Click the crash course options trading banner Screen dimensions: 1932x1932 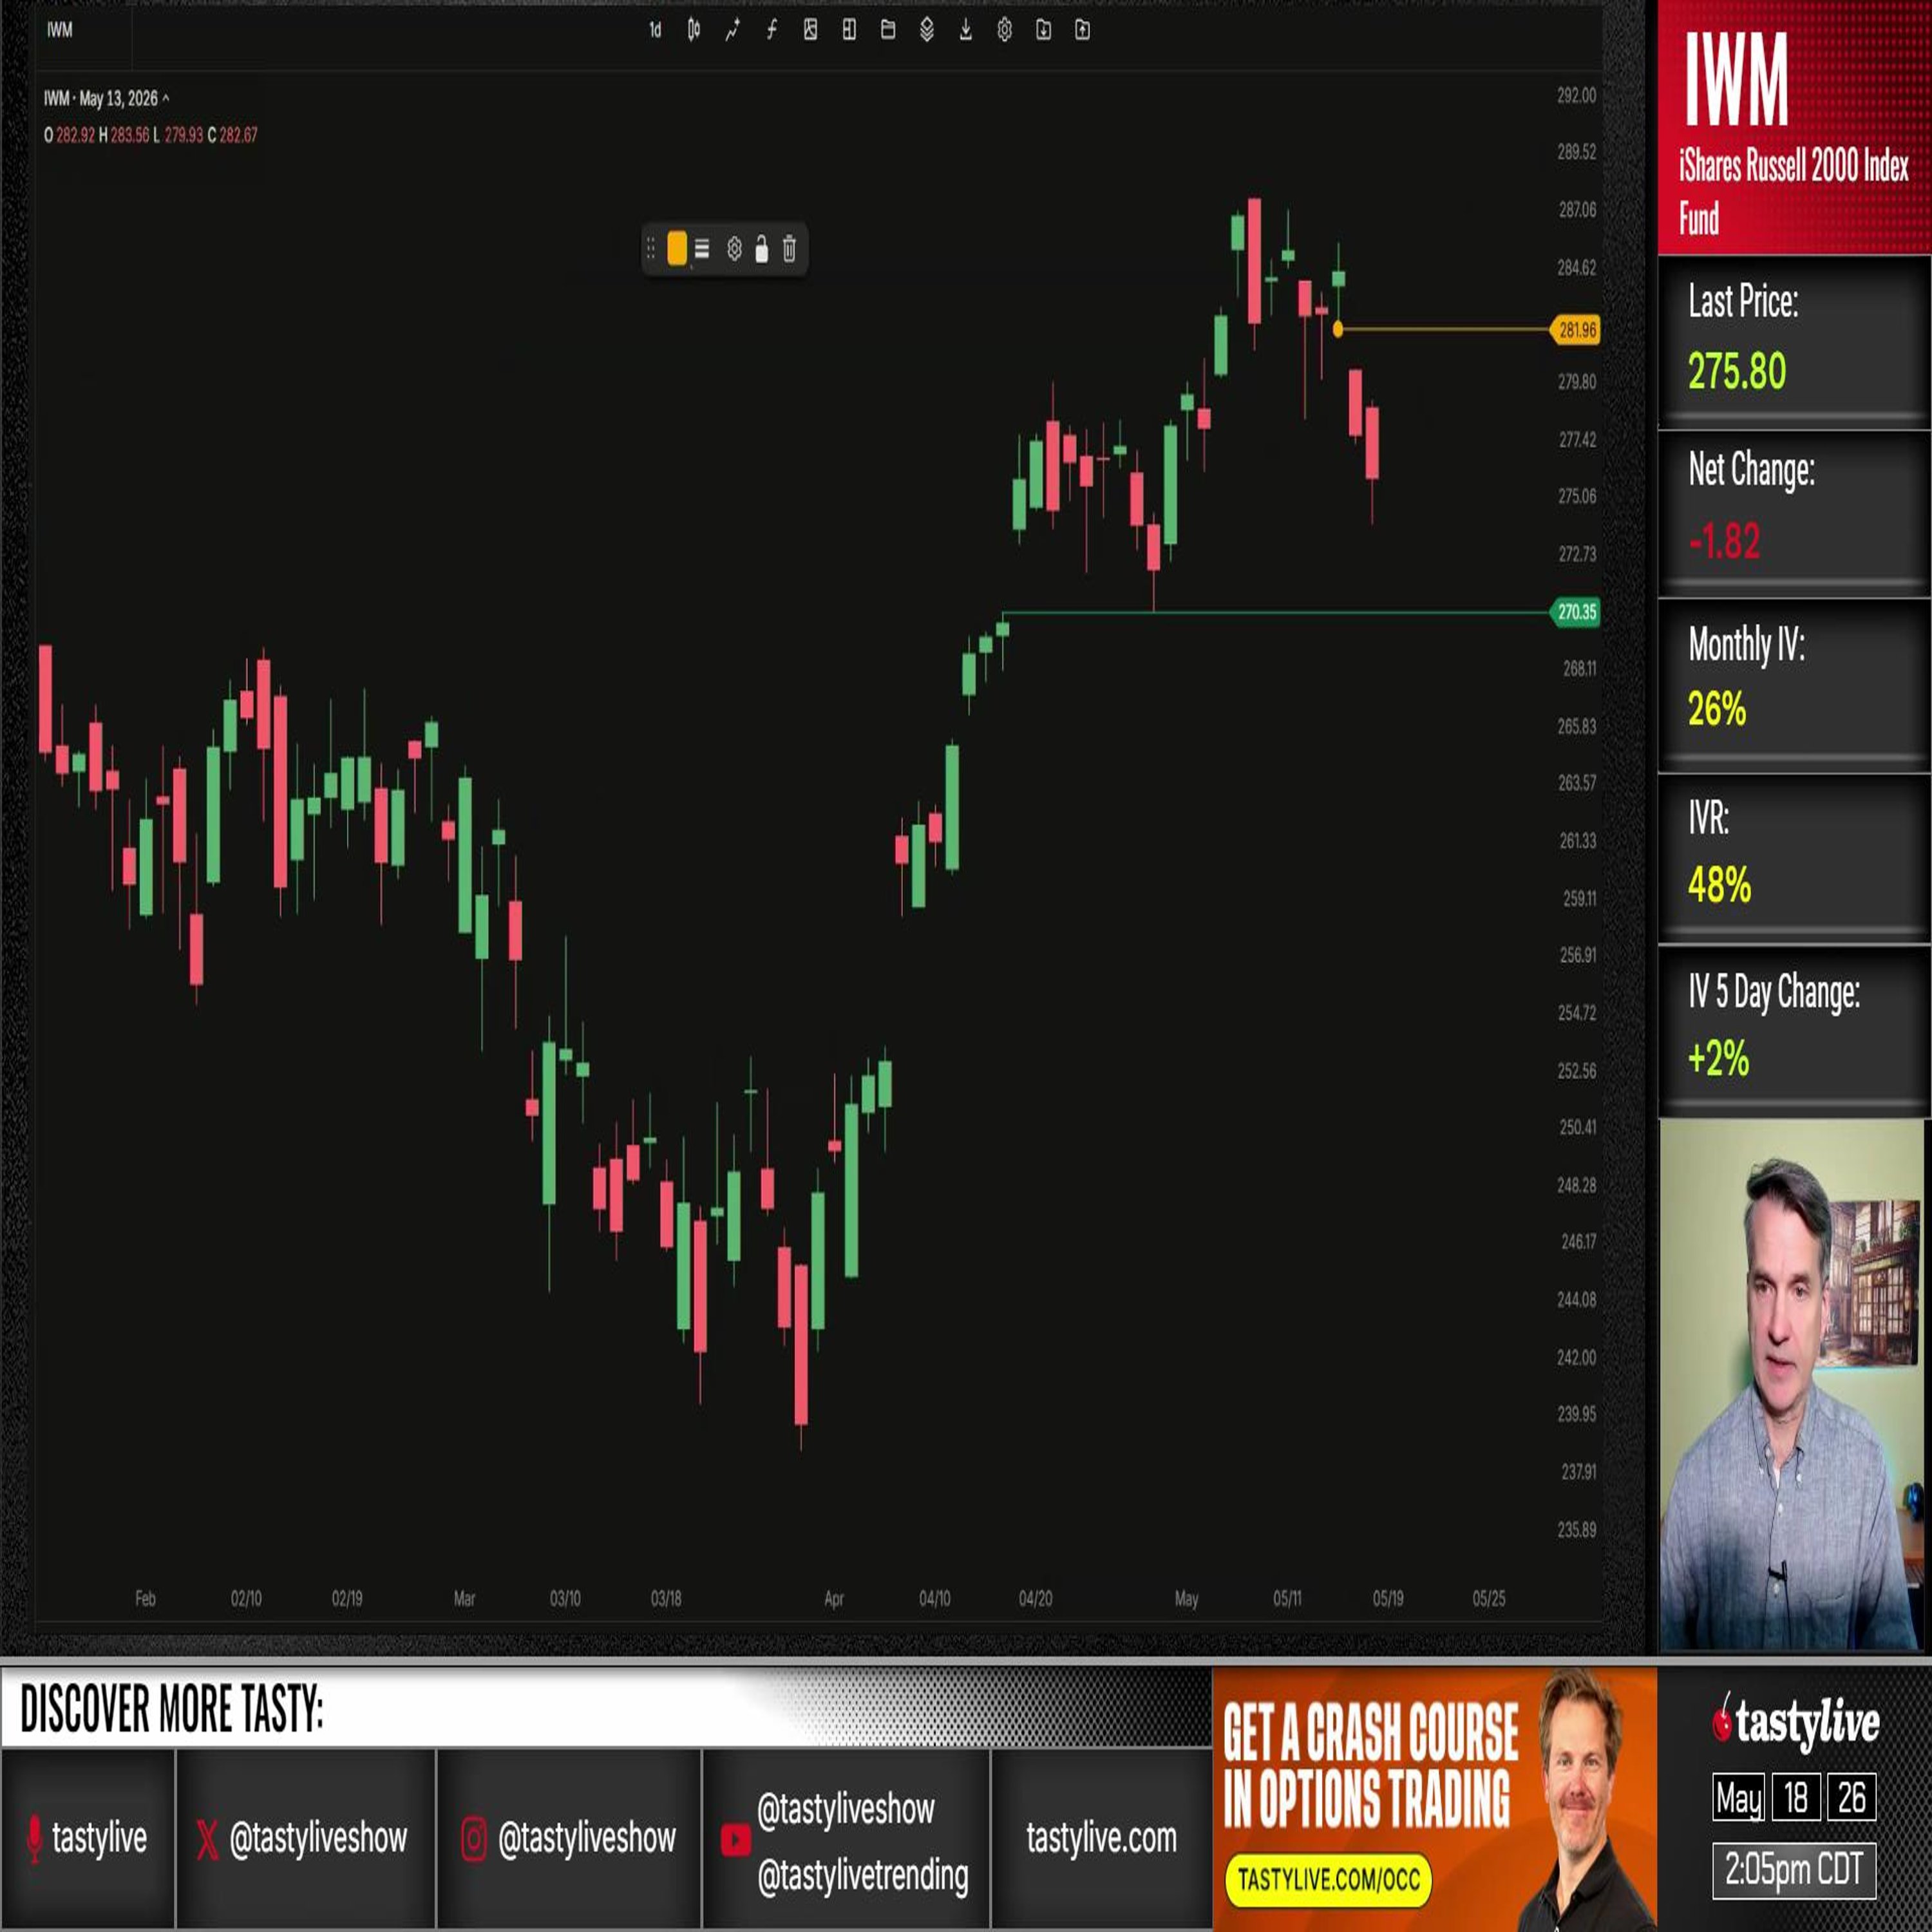click(1434, 1798)
